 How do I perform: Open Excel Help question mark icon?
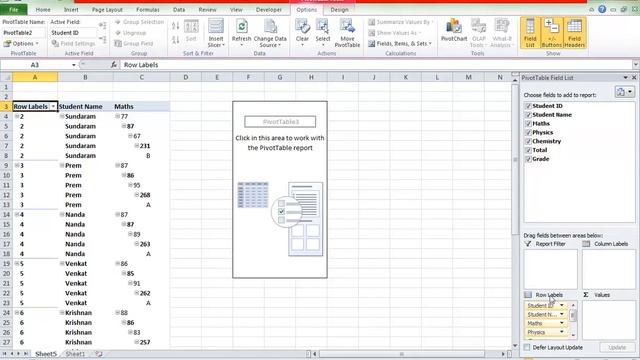pos(602,9)
